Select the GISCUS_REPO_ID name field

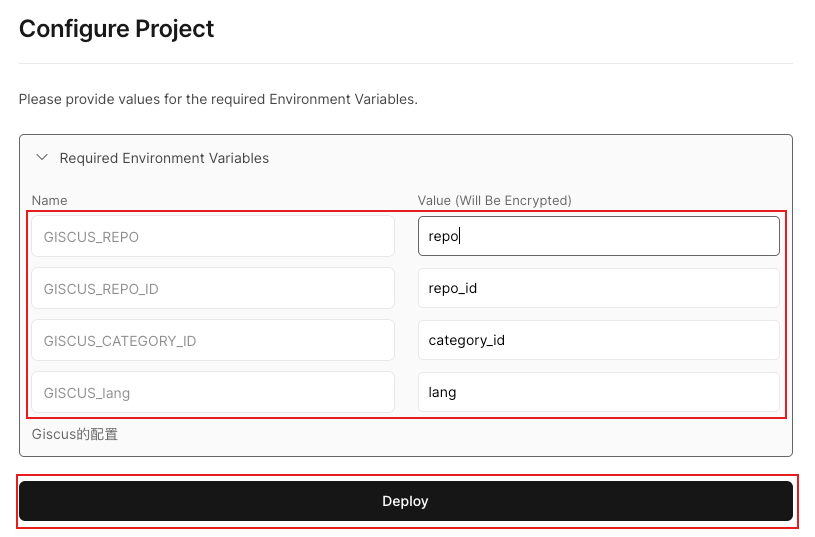click(x=213, y=289)
